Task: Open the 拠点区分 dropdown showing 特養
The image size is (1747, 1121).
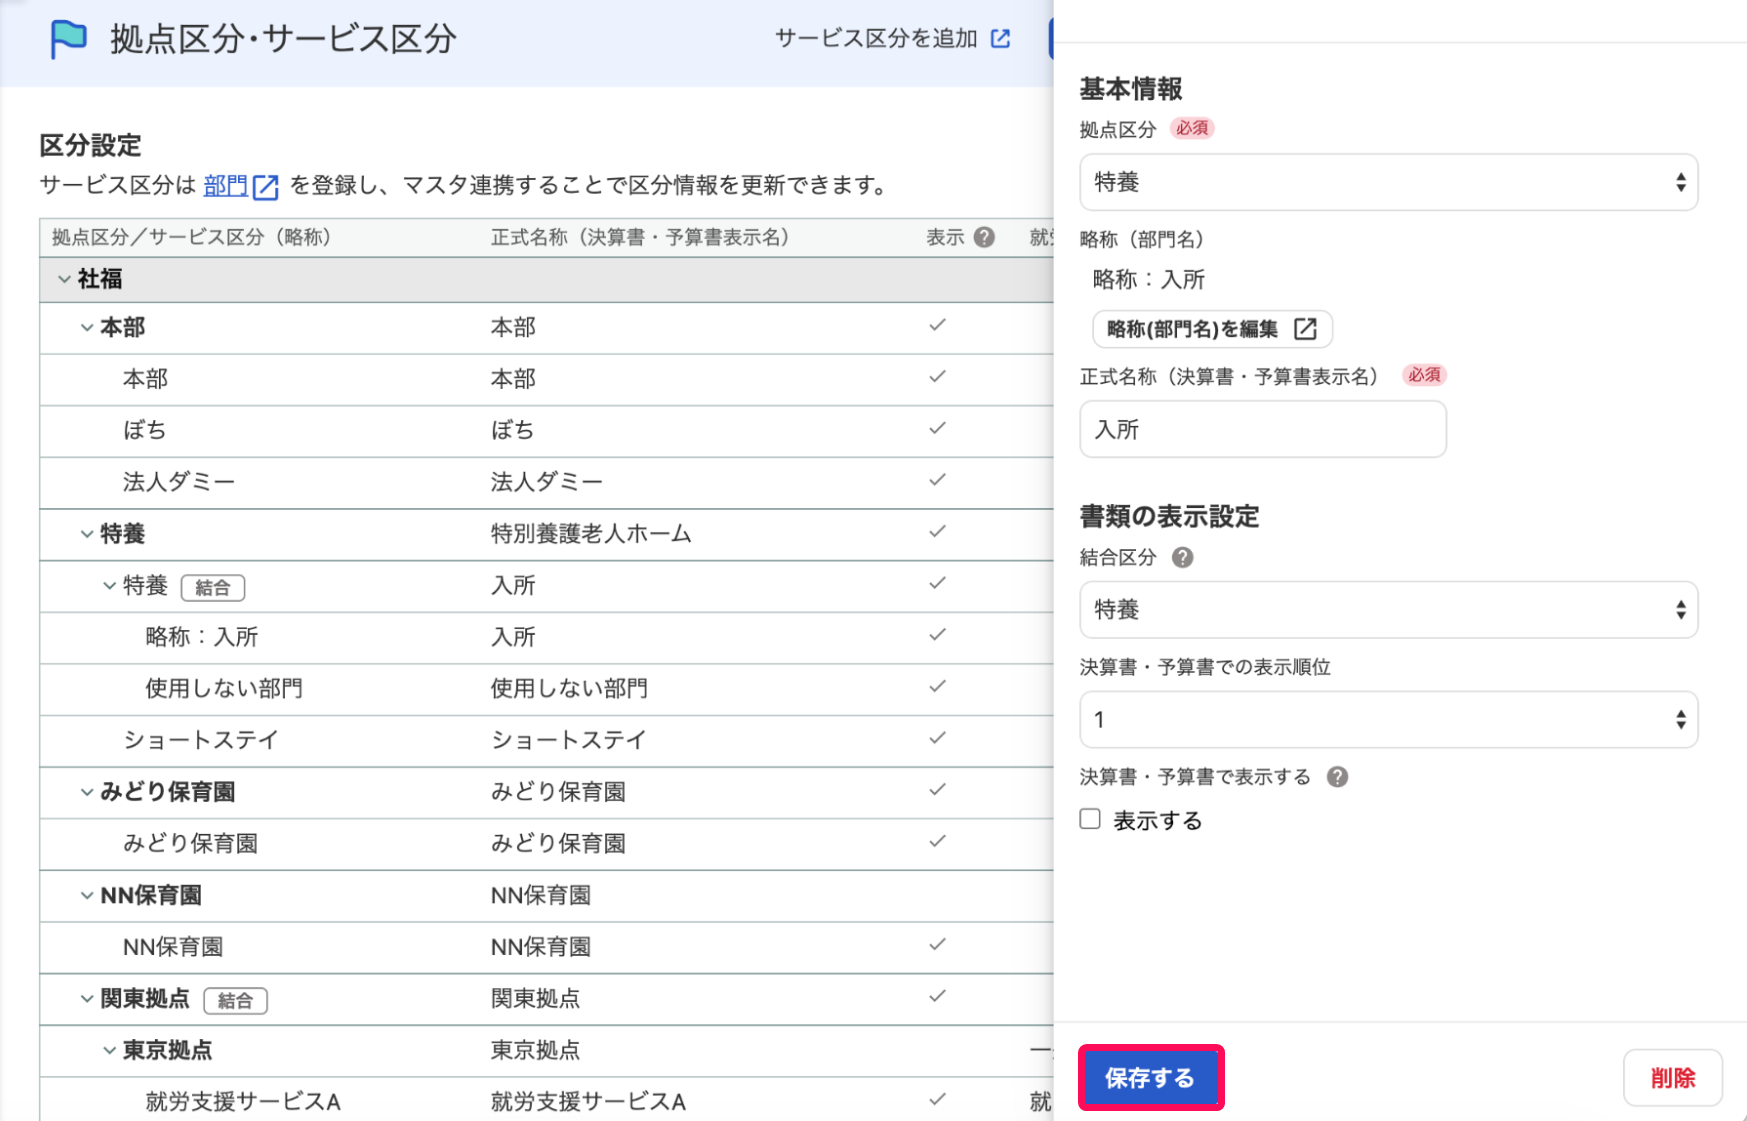Action: pyautogui.click(x=1388, y=182)
